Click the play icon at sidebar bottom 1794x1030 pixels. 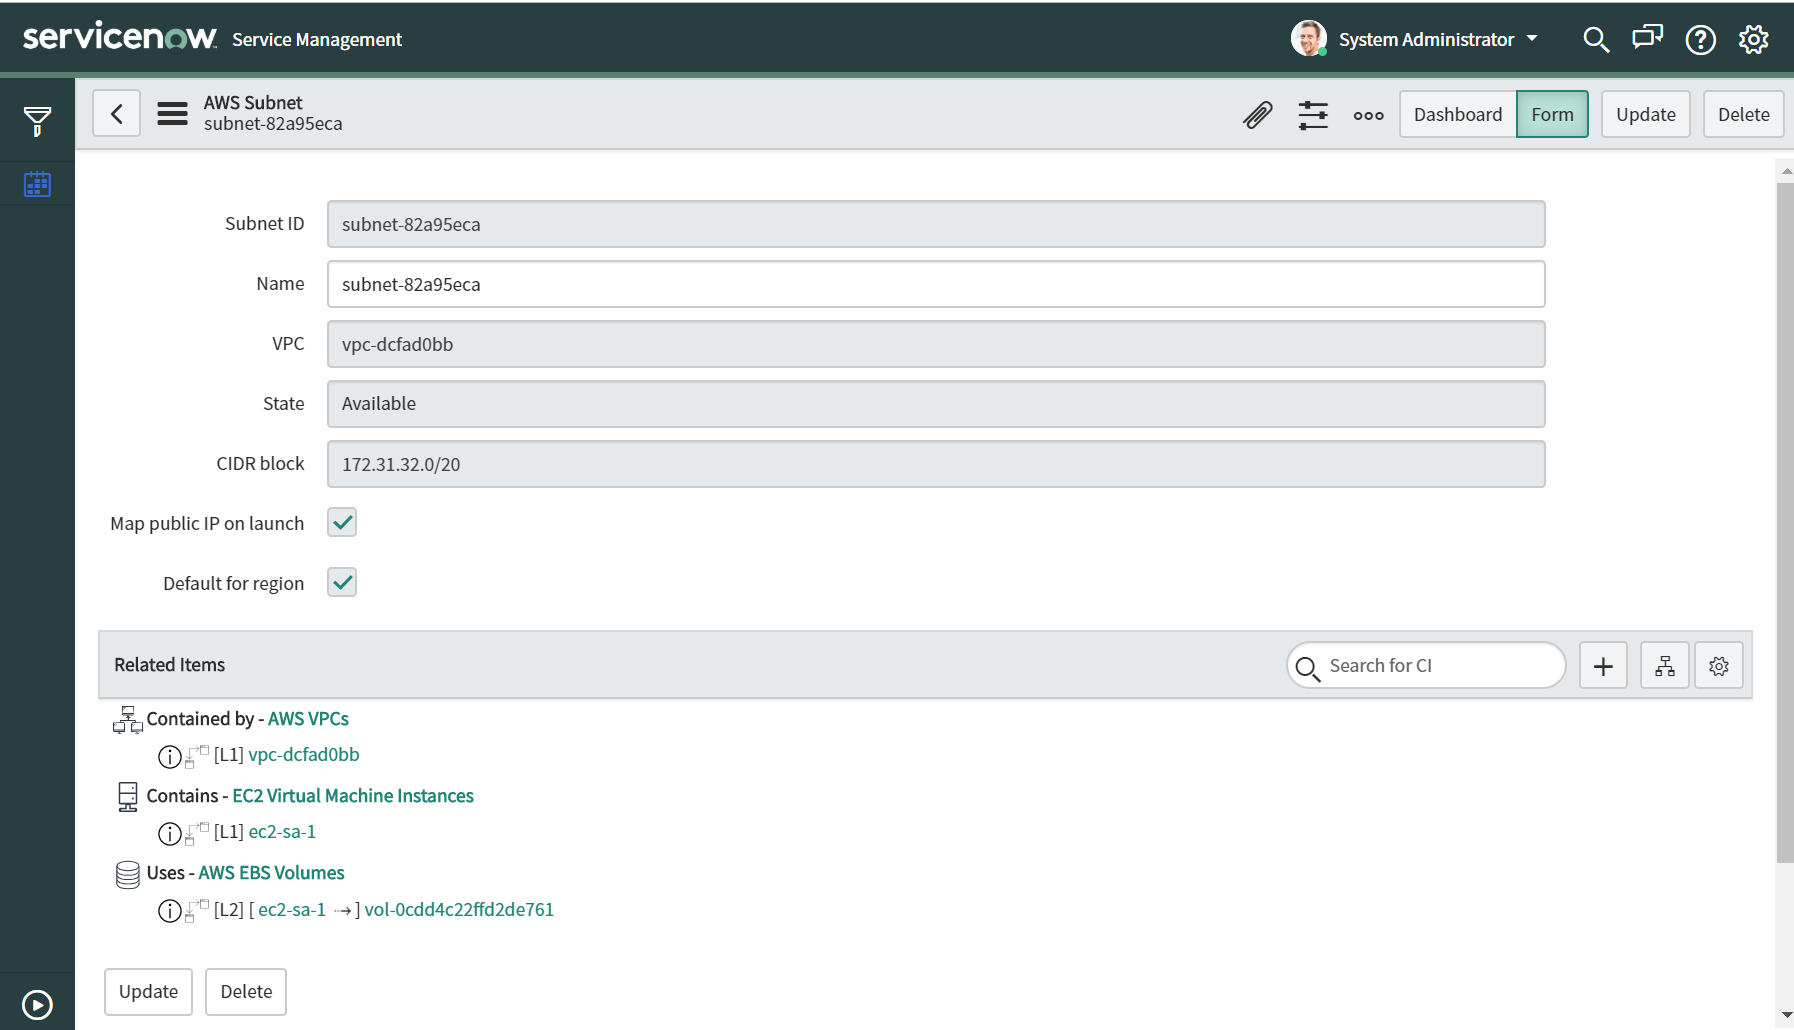(37, 1004)
